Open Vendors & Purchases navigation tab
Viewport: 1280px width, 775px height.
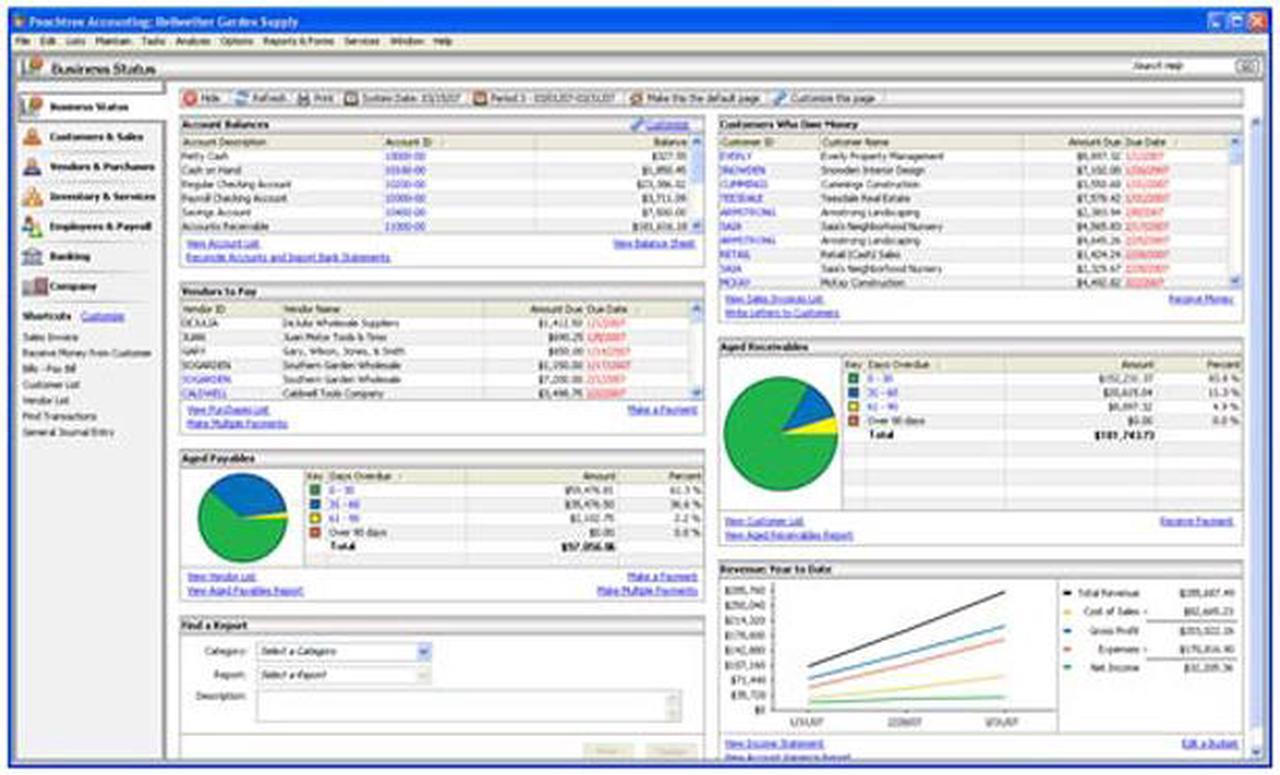(89, 167)
